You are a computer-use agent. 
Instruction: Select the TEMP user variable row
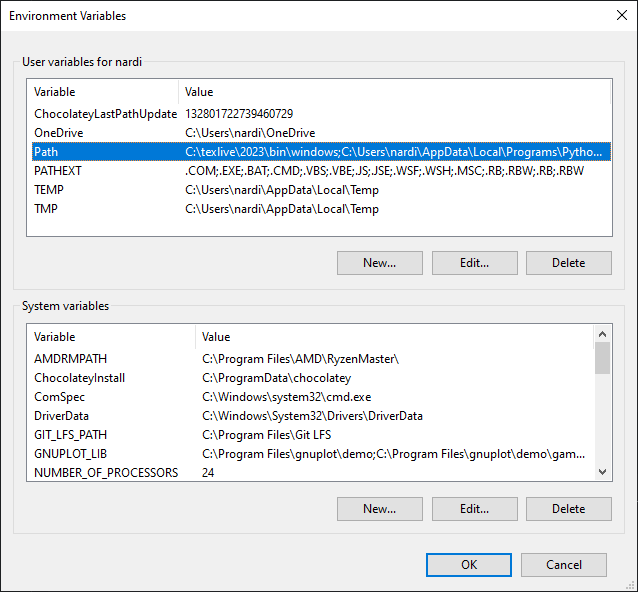[x=321, y=190]
